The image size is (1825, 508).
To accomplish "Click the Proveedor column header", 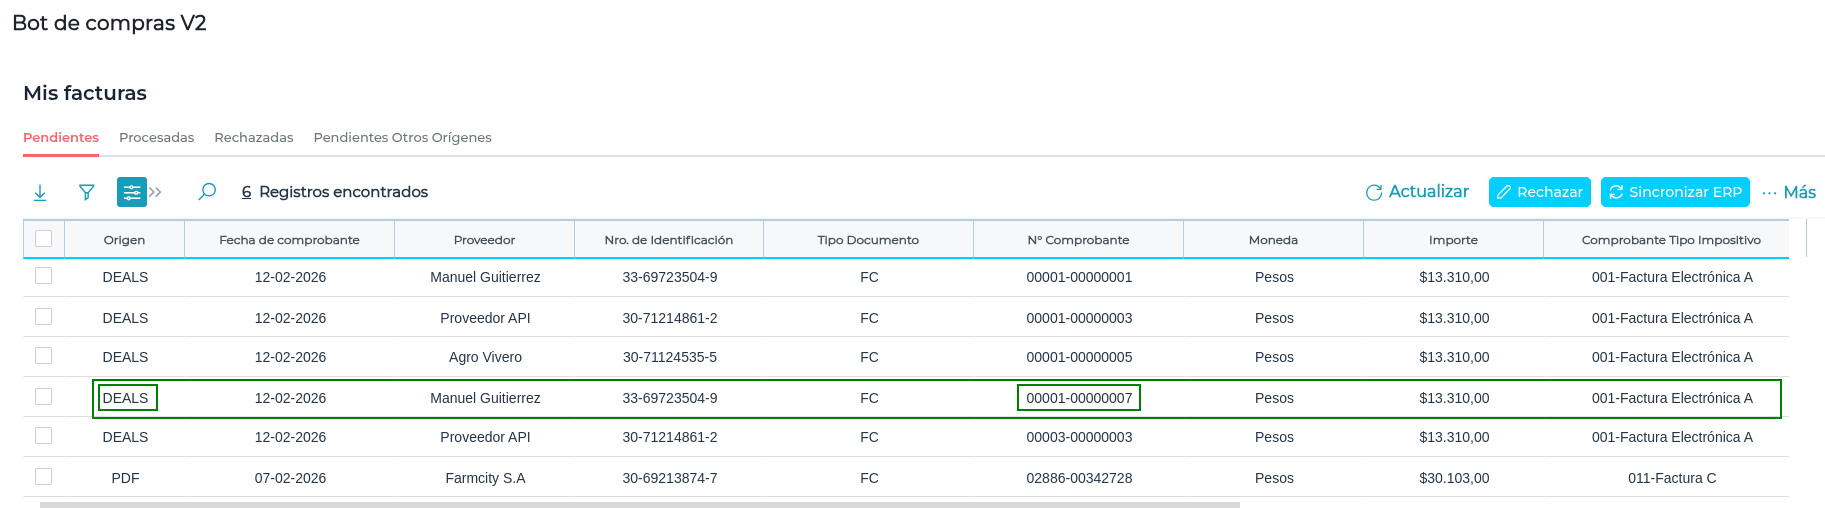I will click(x=484, y=240).
